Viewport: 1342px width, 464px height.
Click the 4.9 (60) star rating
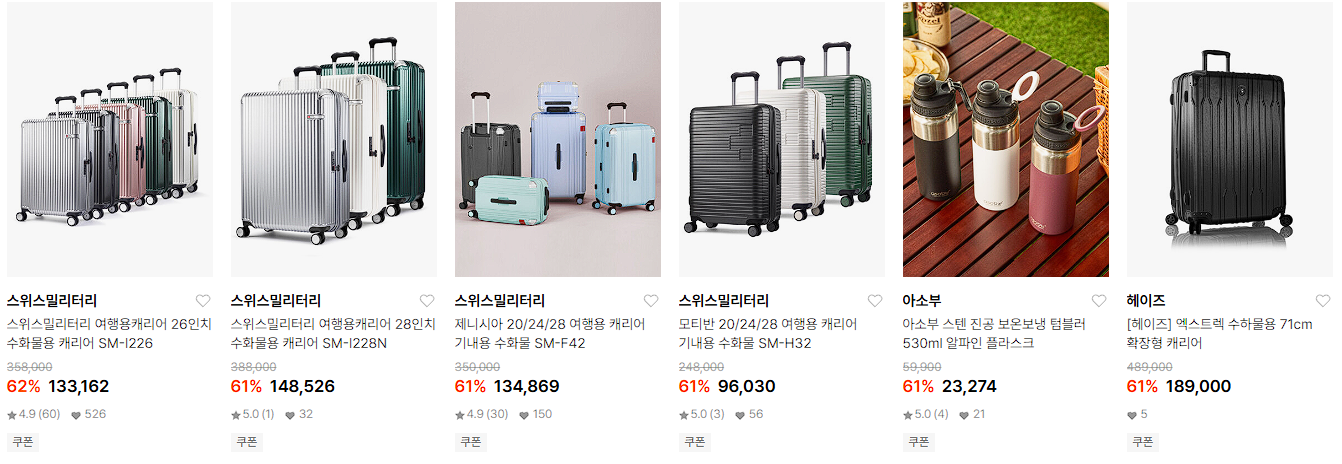[34, 414]
